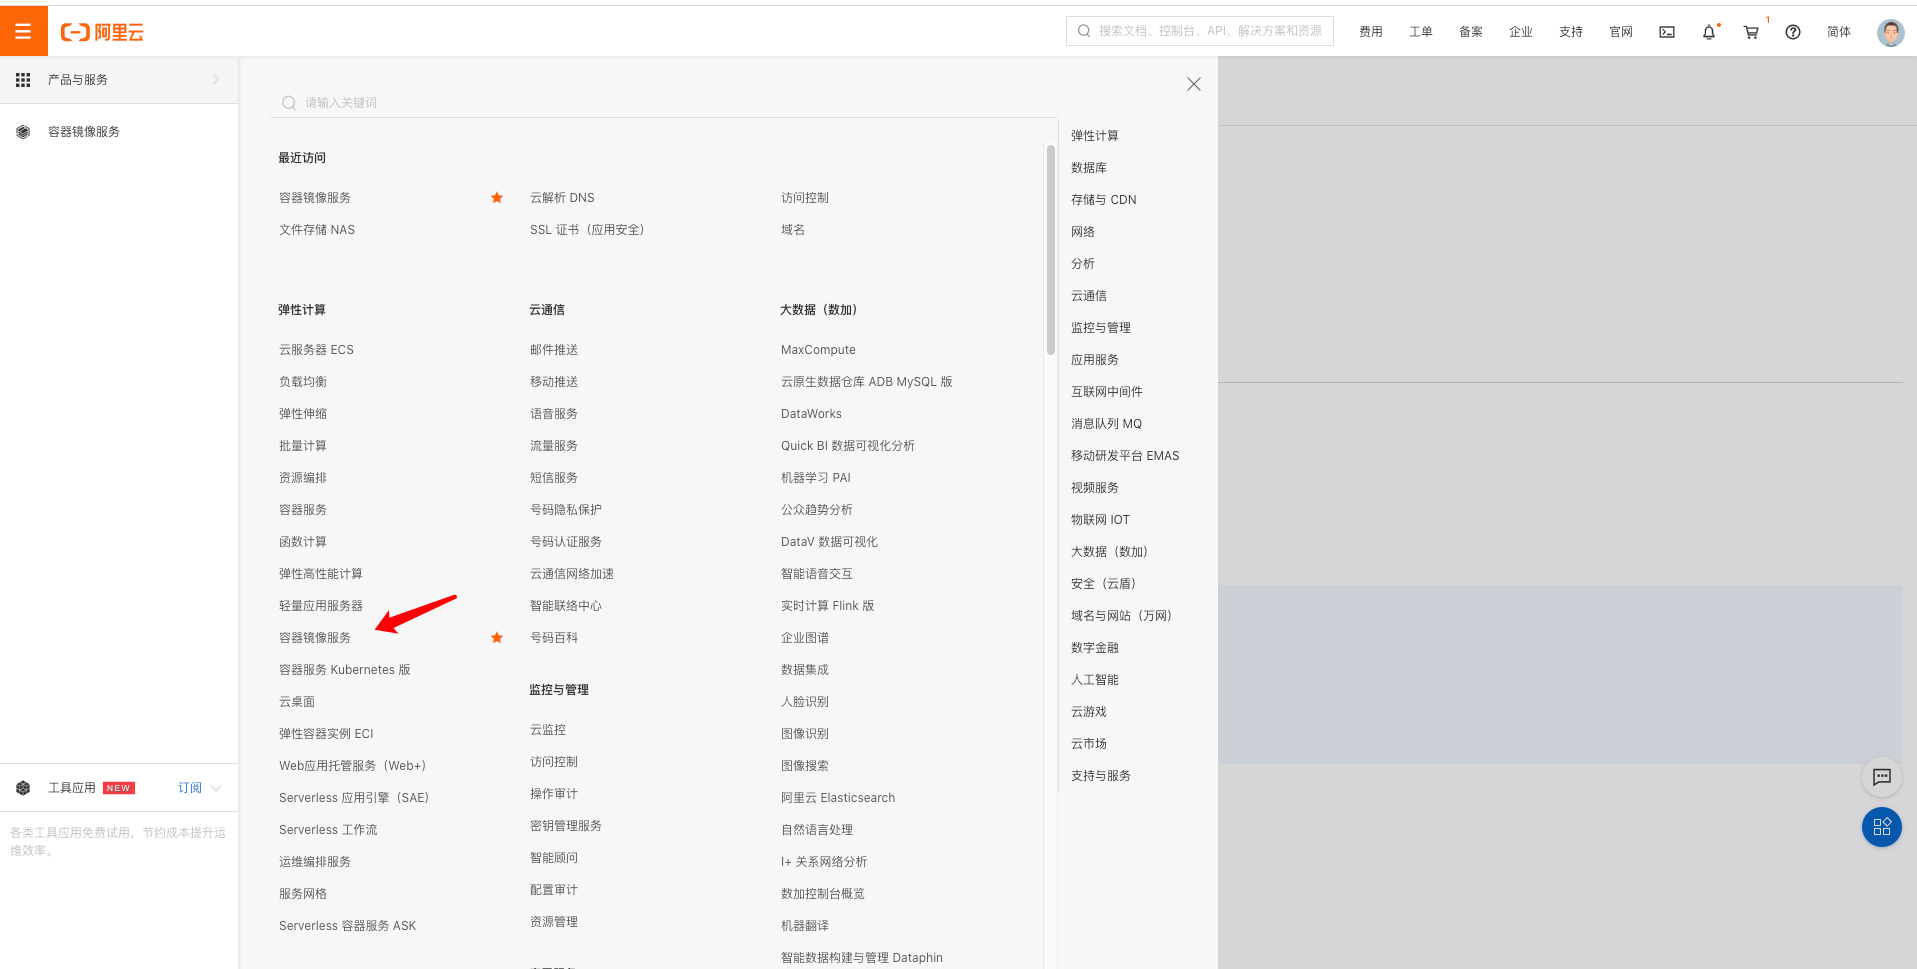Viewport: 1917px width, 969px height.
Task: Open the notification bell
Action: tap(1709, 32)
